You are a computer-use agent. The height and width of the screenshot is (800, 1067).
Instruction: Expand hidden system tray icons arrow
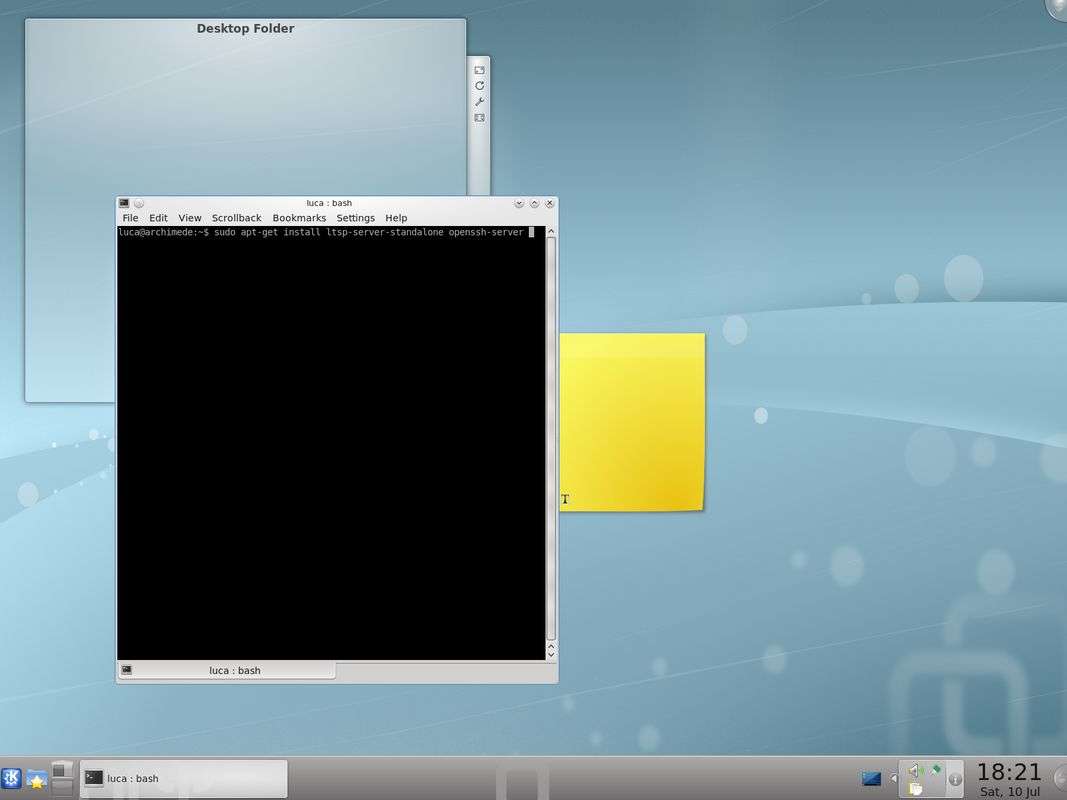(893, 778)
